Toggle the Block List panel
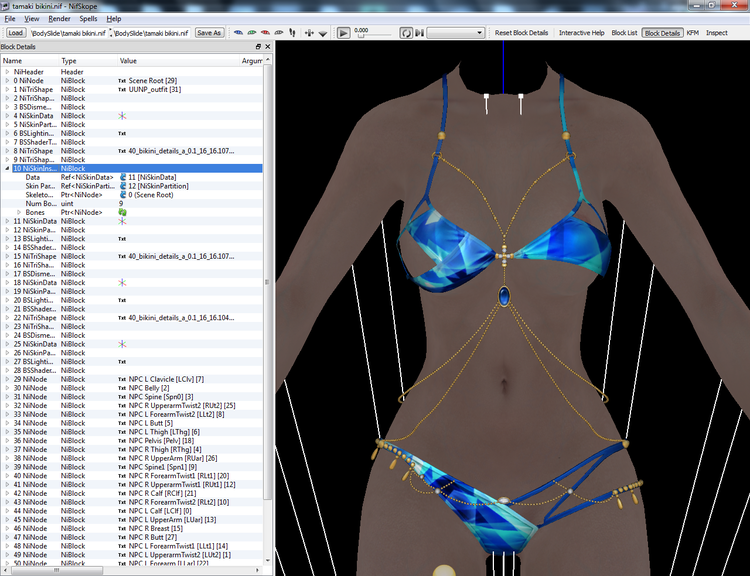750x576 pixels. tap(624, 33)
